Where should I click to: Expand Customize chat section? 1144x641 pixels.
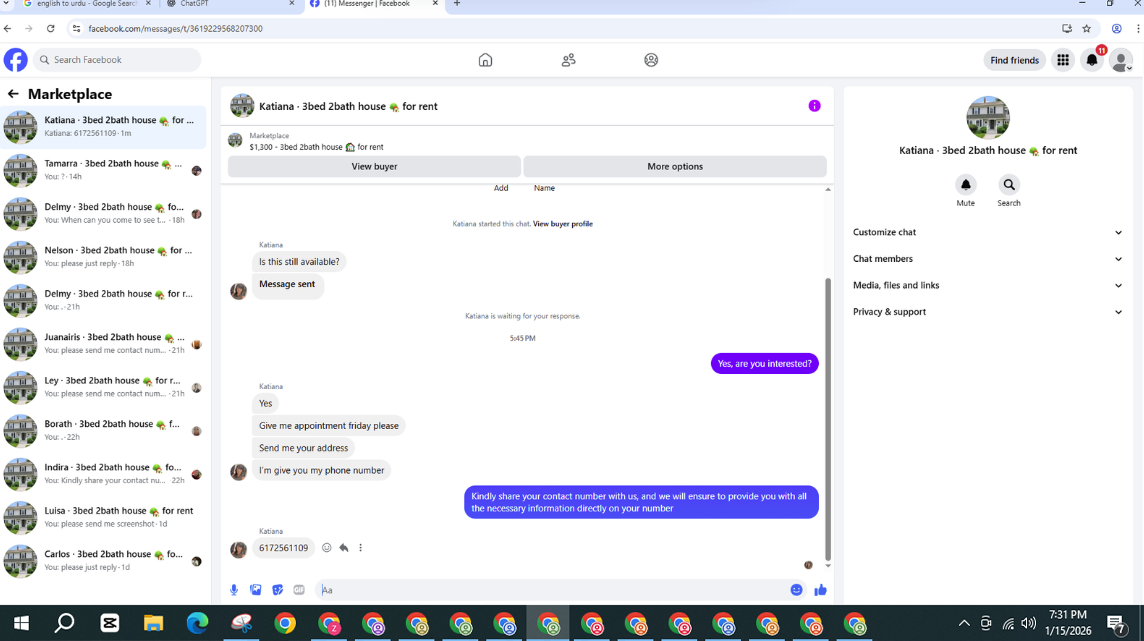click(988, 232)
